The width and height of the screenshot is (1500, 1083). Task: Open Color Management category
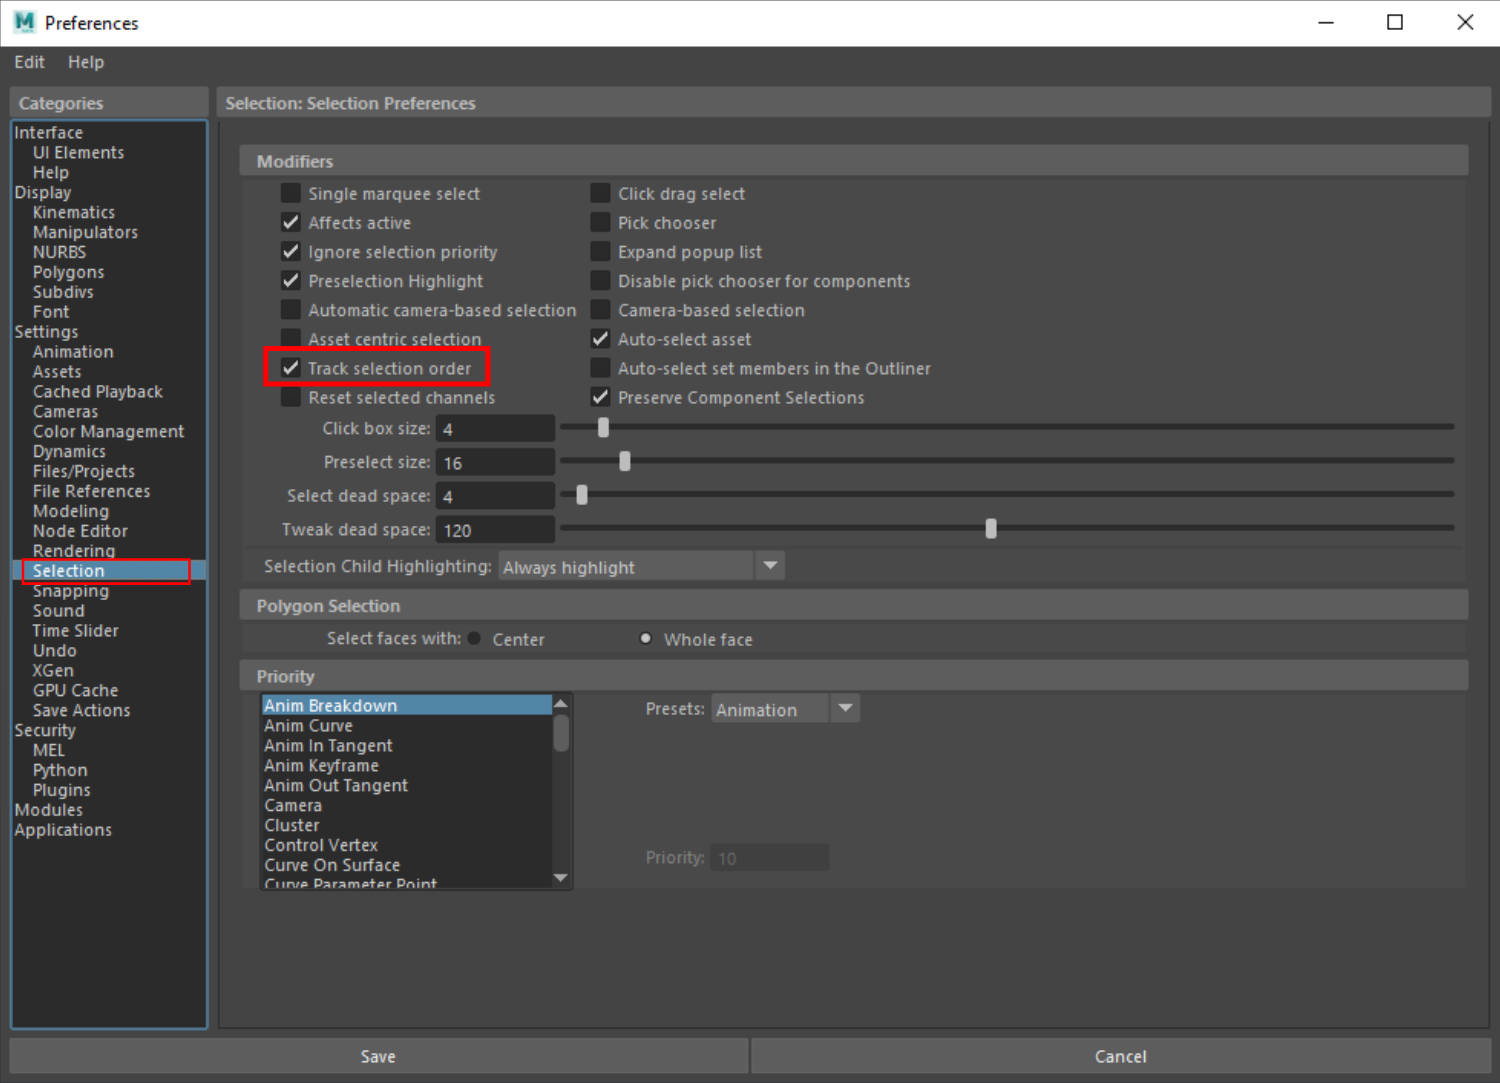[108, 432]
